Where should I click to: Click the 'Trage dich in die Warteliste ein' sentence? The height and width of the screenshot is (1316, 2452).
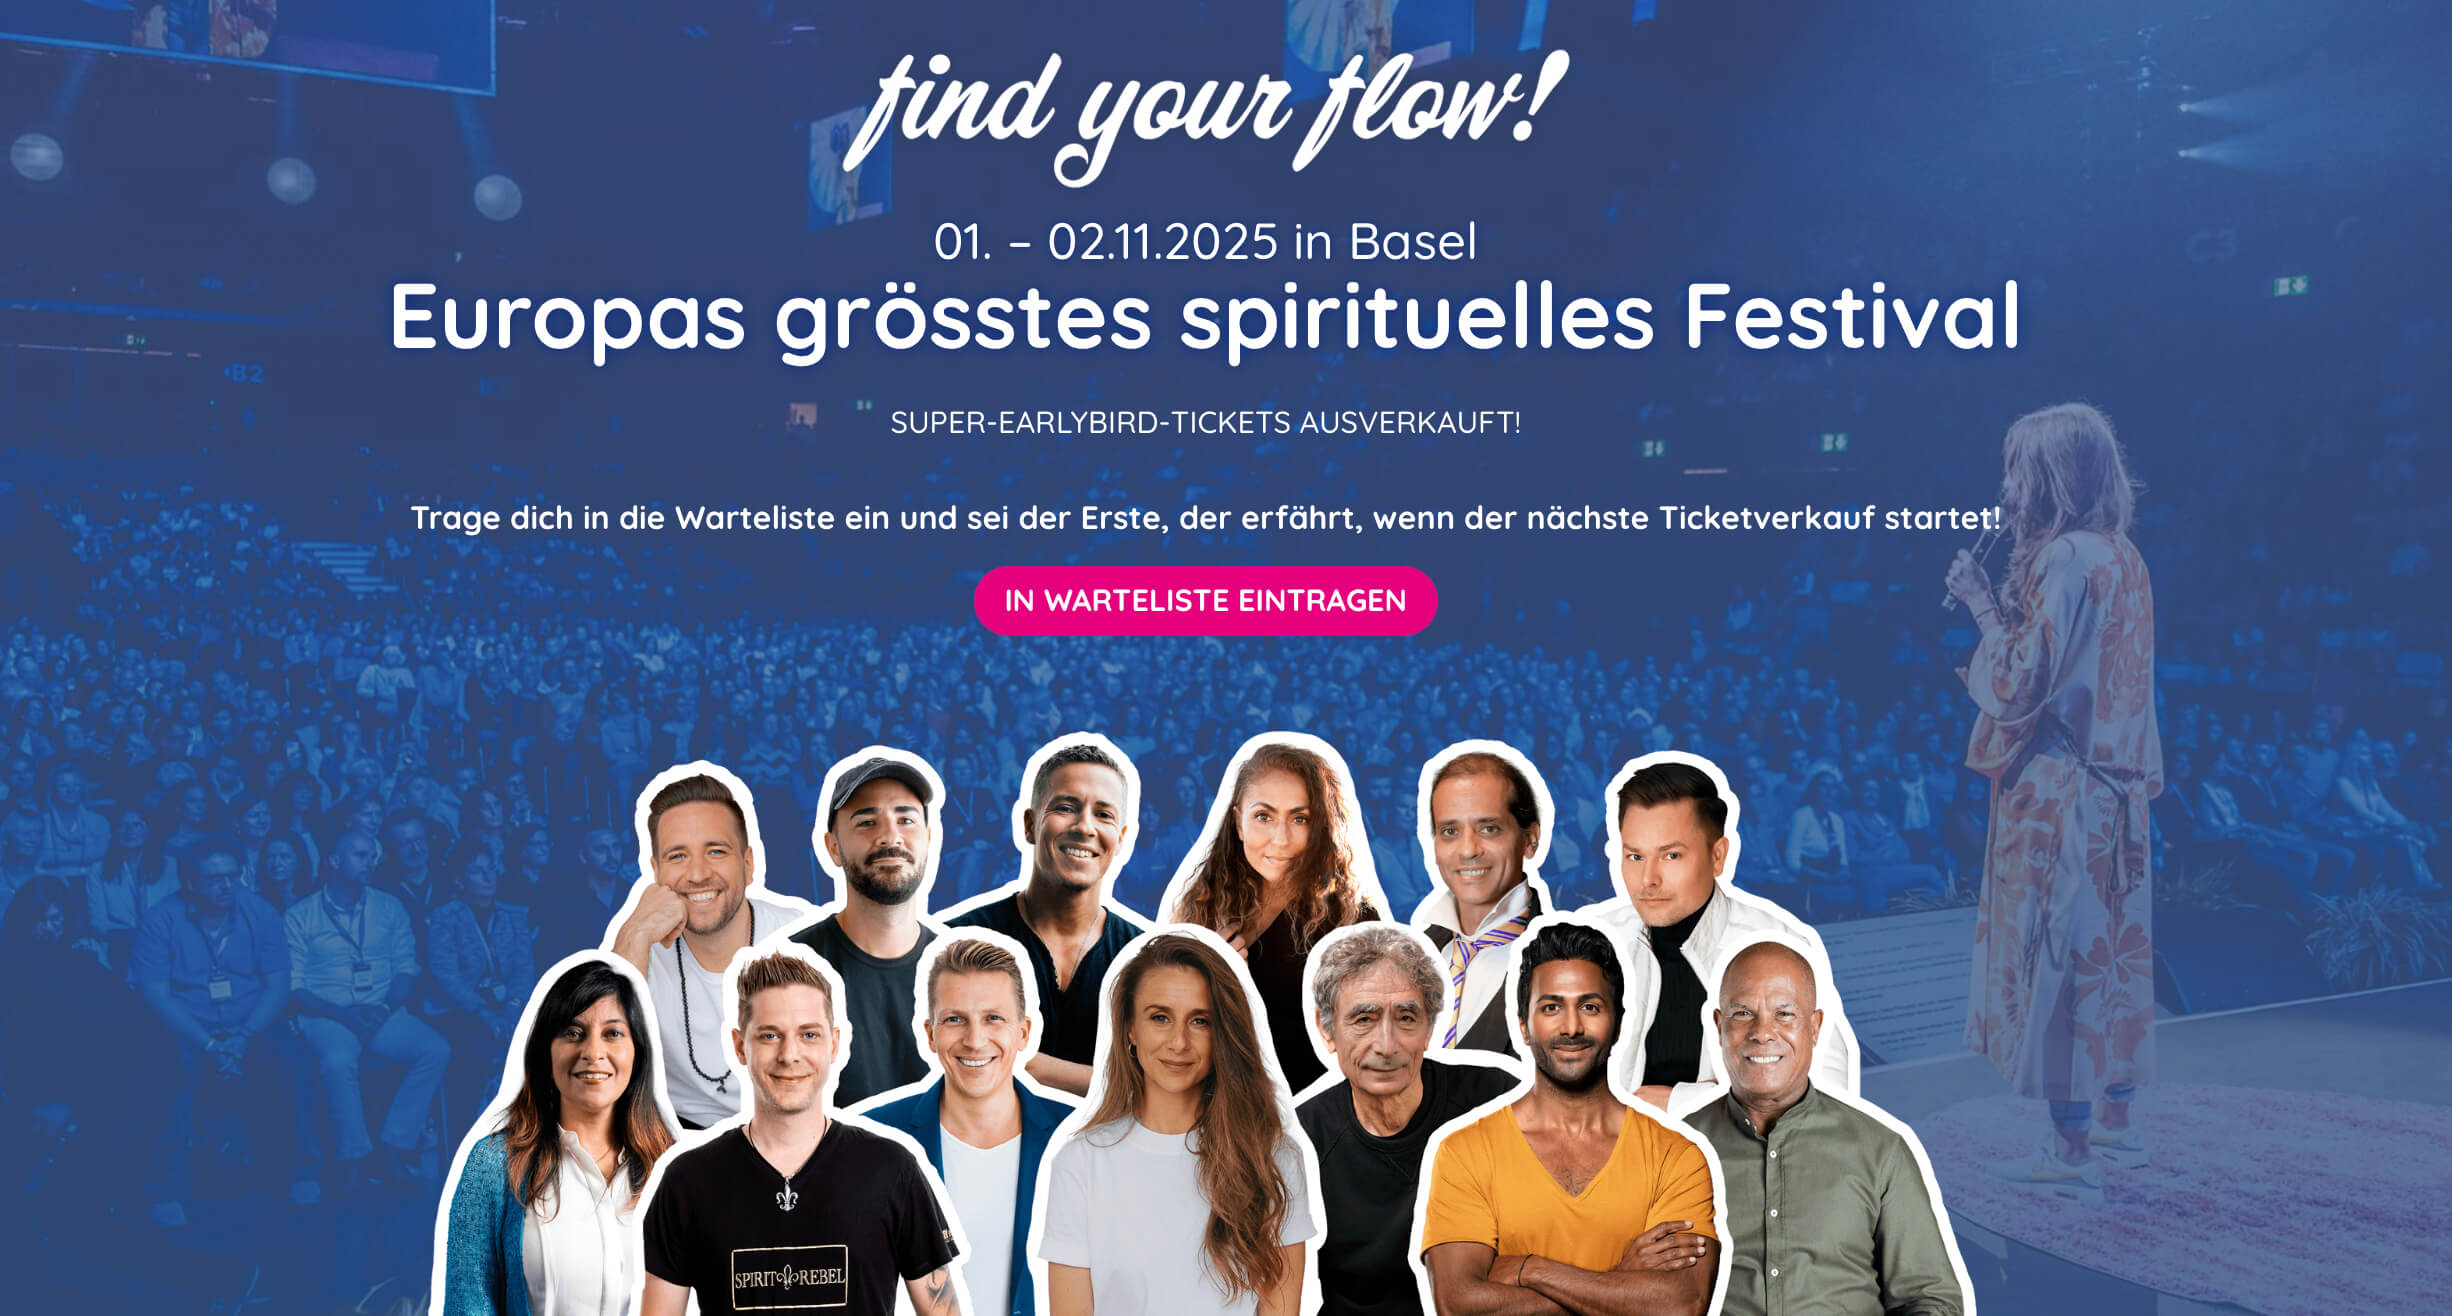click(1205, 518)
